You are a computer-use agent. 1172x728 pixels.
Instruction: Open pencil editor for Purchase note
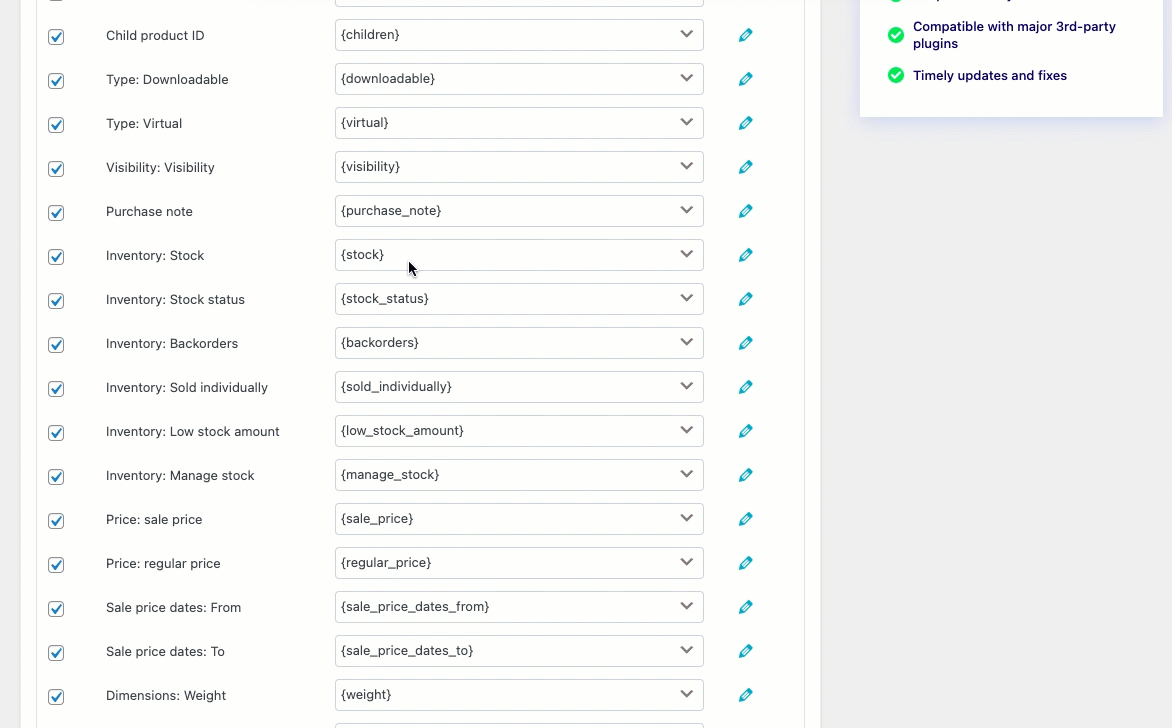coord(745,211)
